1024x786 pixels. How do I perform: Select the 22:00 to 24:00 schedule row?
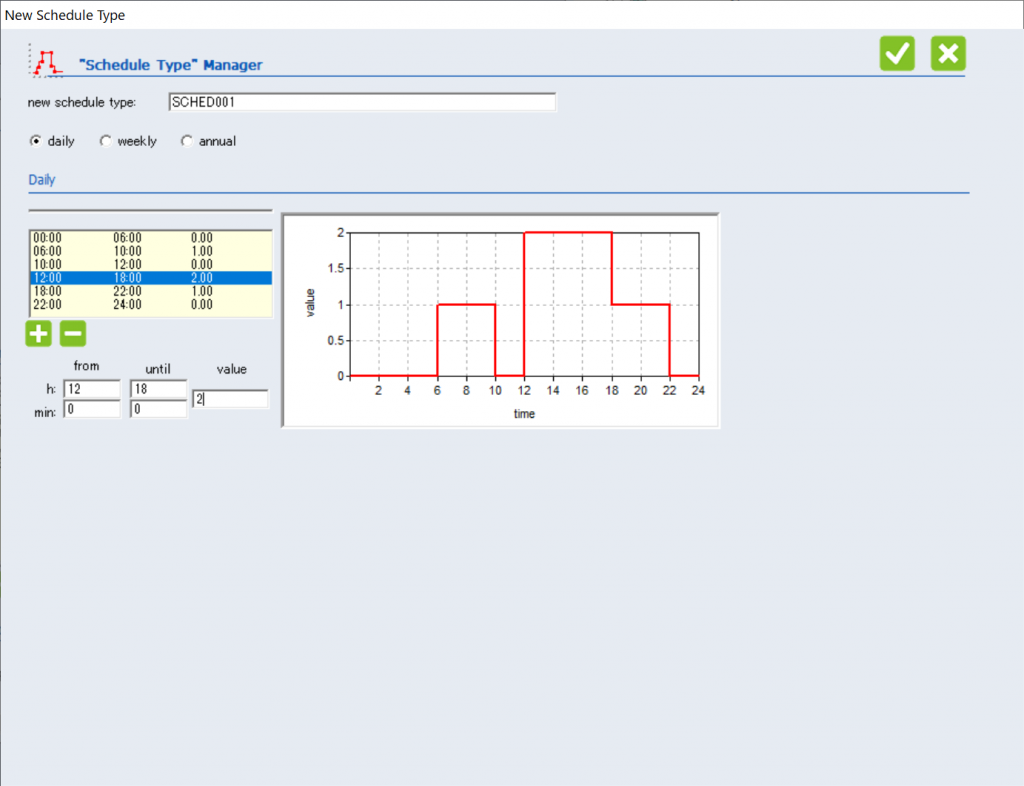pos(150,304)
